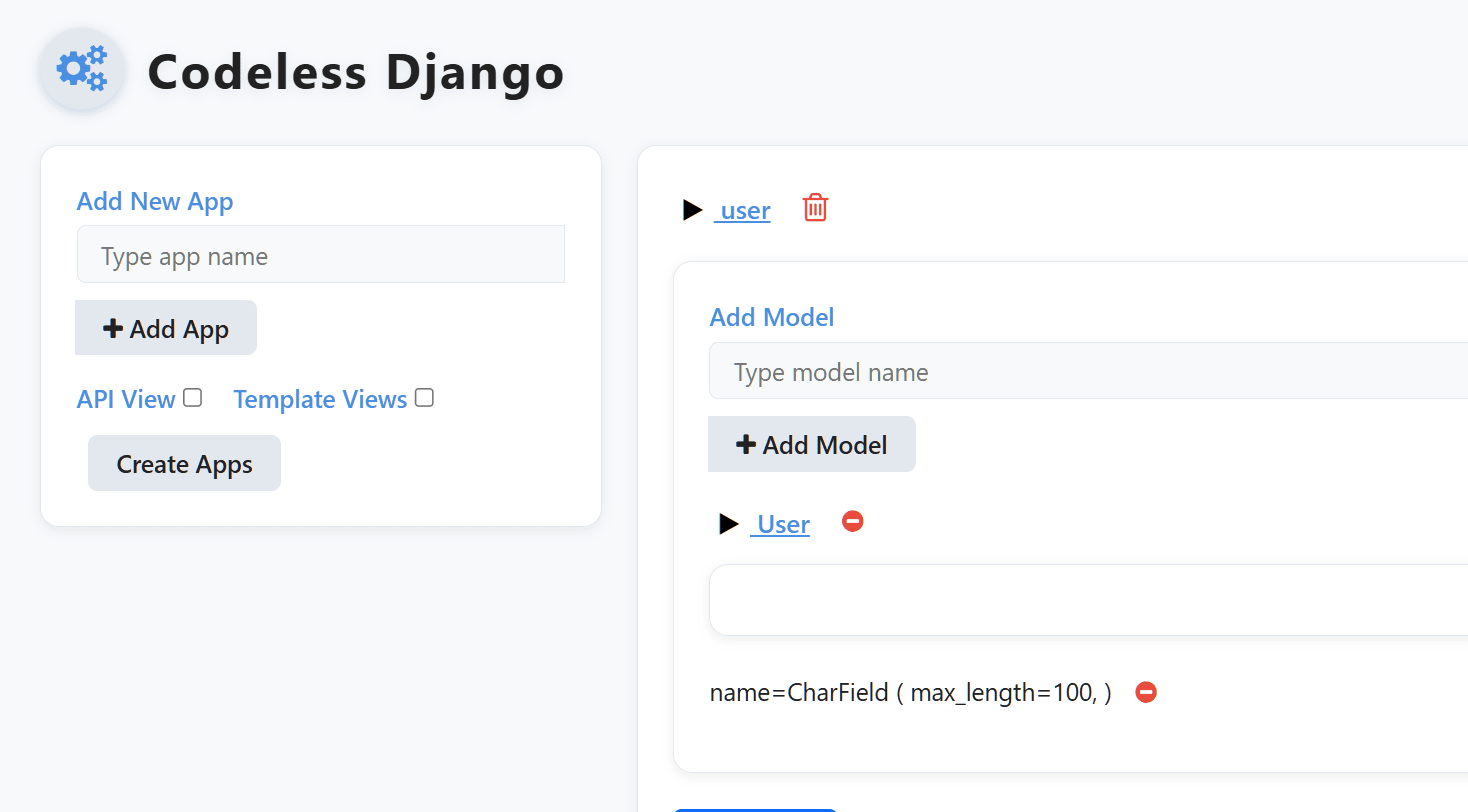Remove the name CharField with minus icon

[x=1146, y=692]
